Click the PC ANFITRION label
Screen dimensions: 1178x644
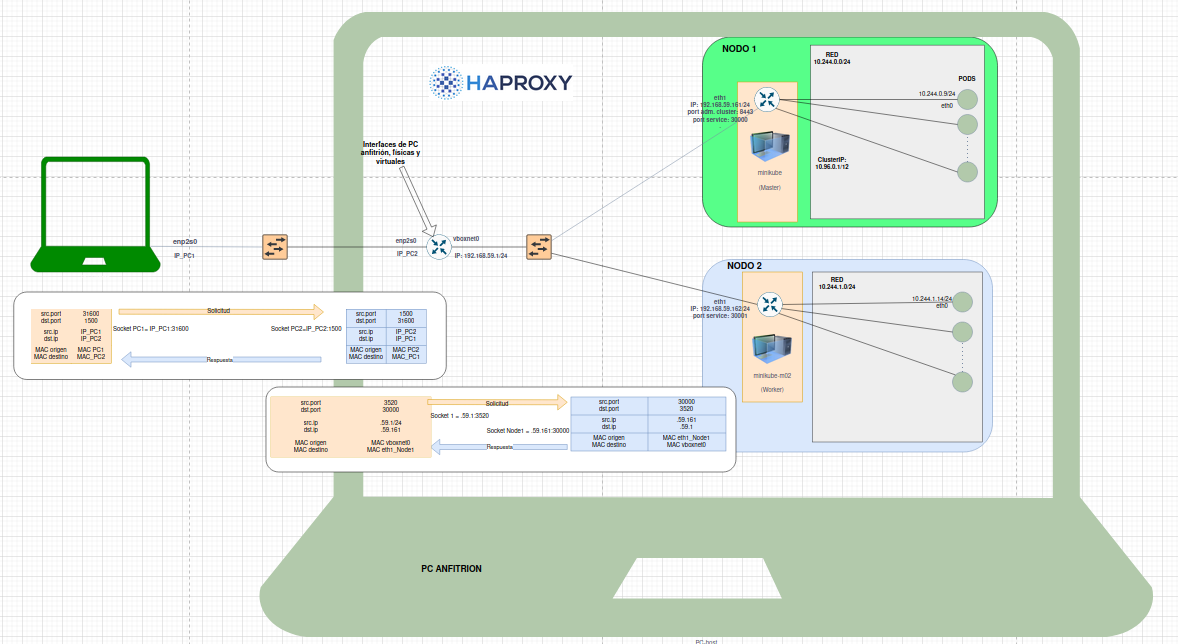[x=451, y=568]
